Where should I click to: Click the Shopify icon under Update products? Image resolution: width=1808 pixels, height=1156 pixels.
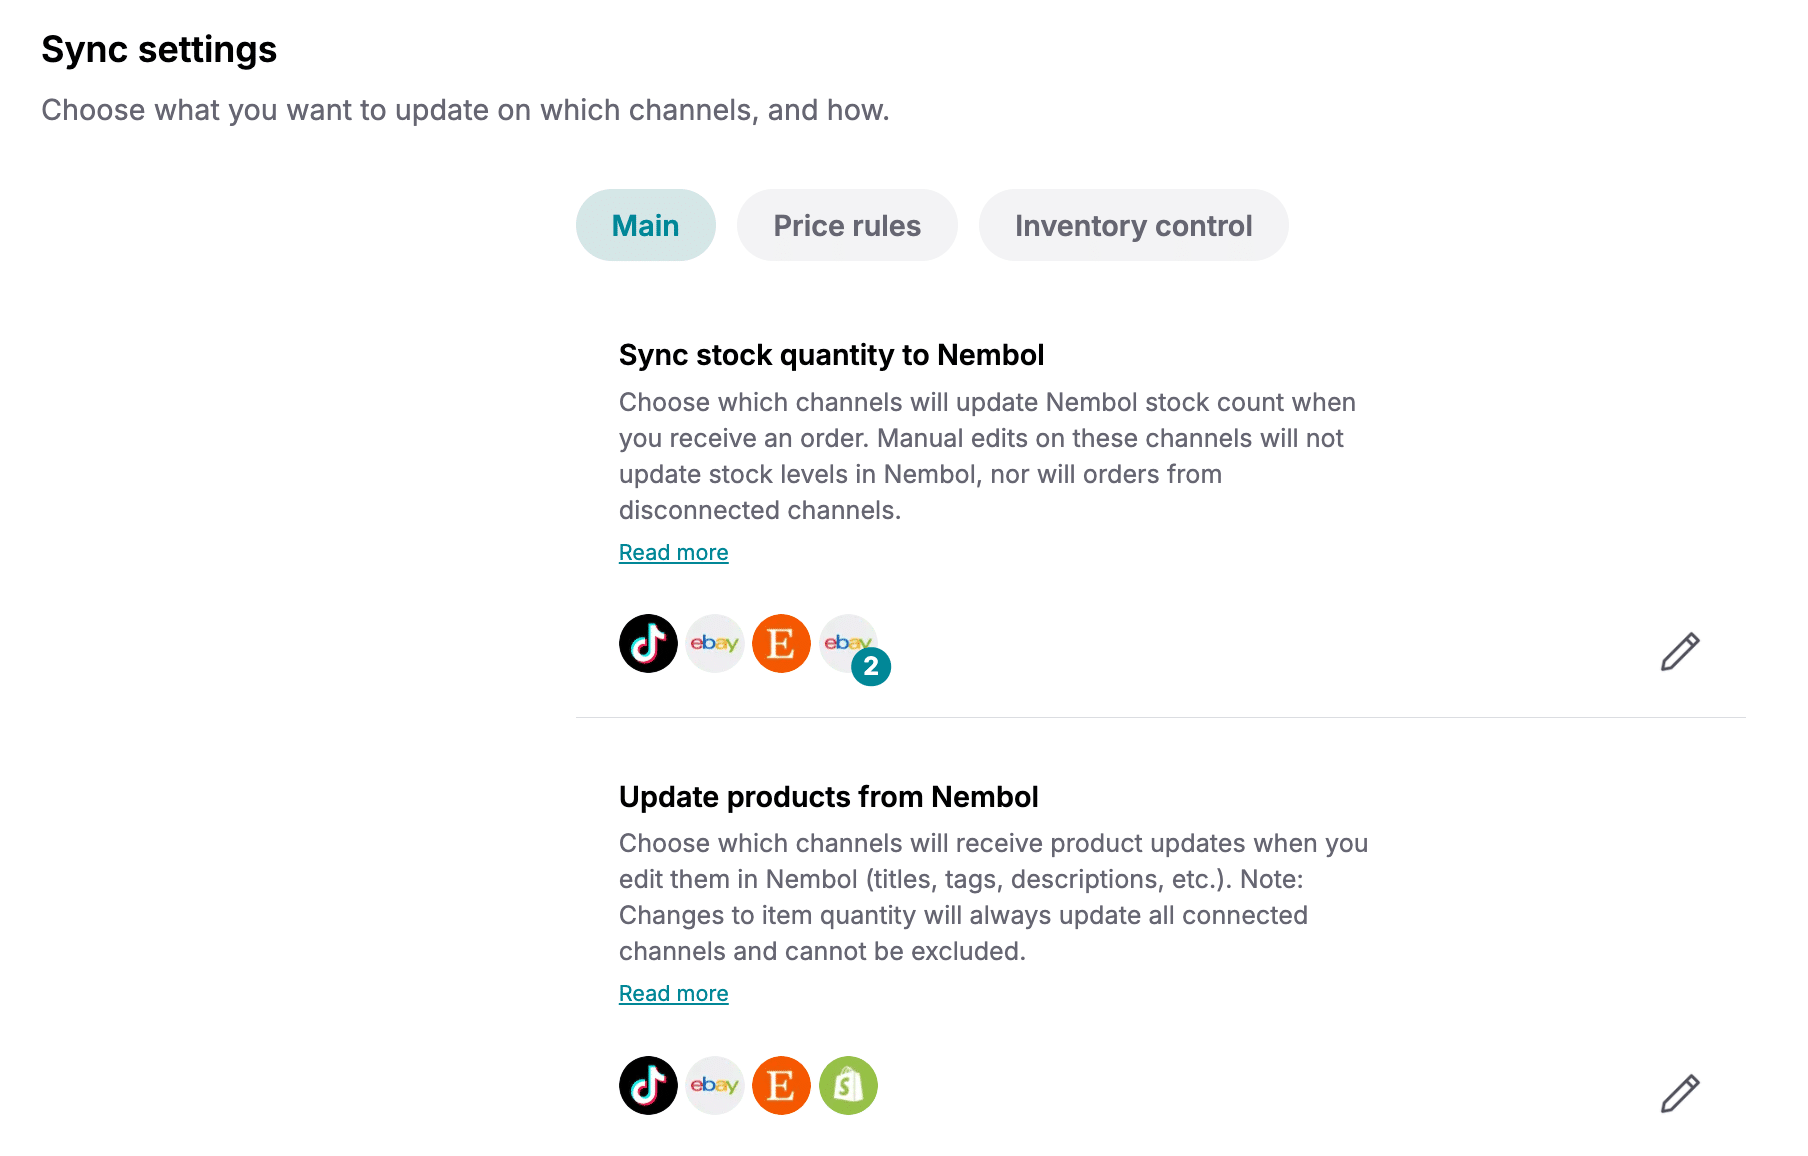tap(848, 1085)
